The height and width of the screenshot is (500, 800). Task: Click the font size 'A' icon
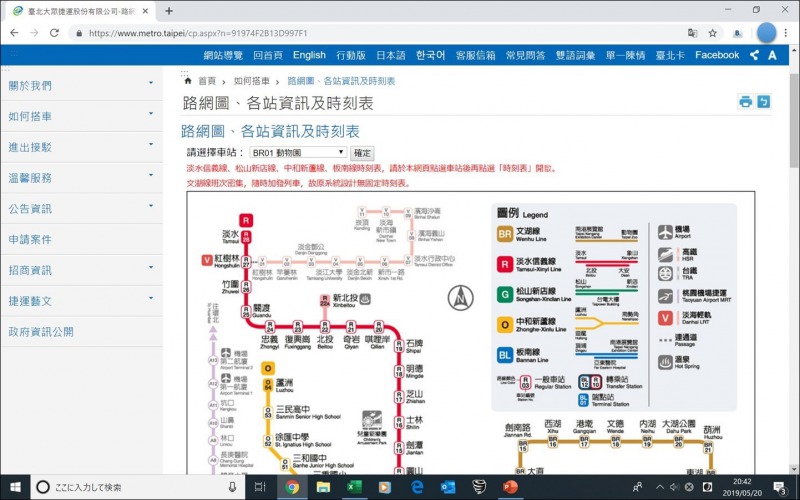(772, 55)
